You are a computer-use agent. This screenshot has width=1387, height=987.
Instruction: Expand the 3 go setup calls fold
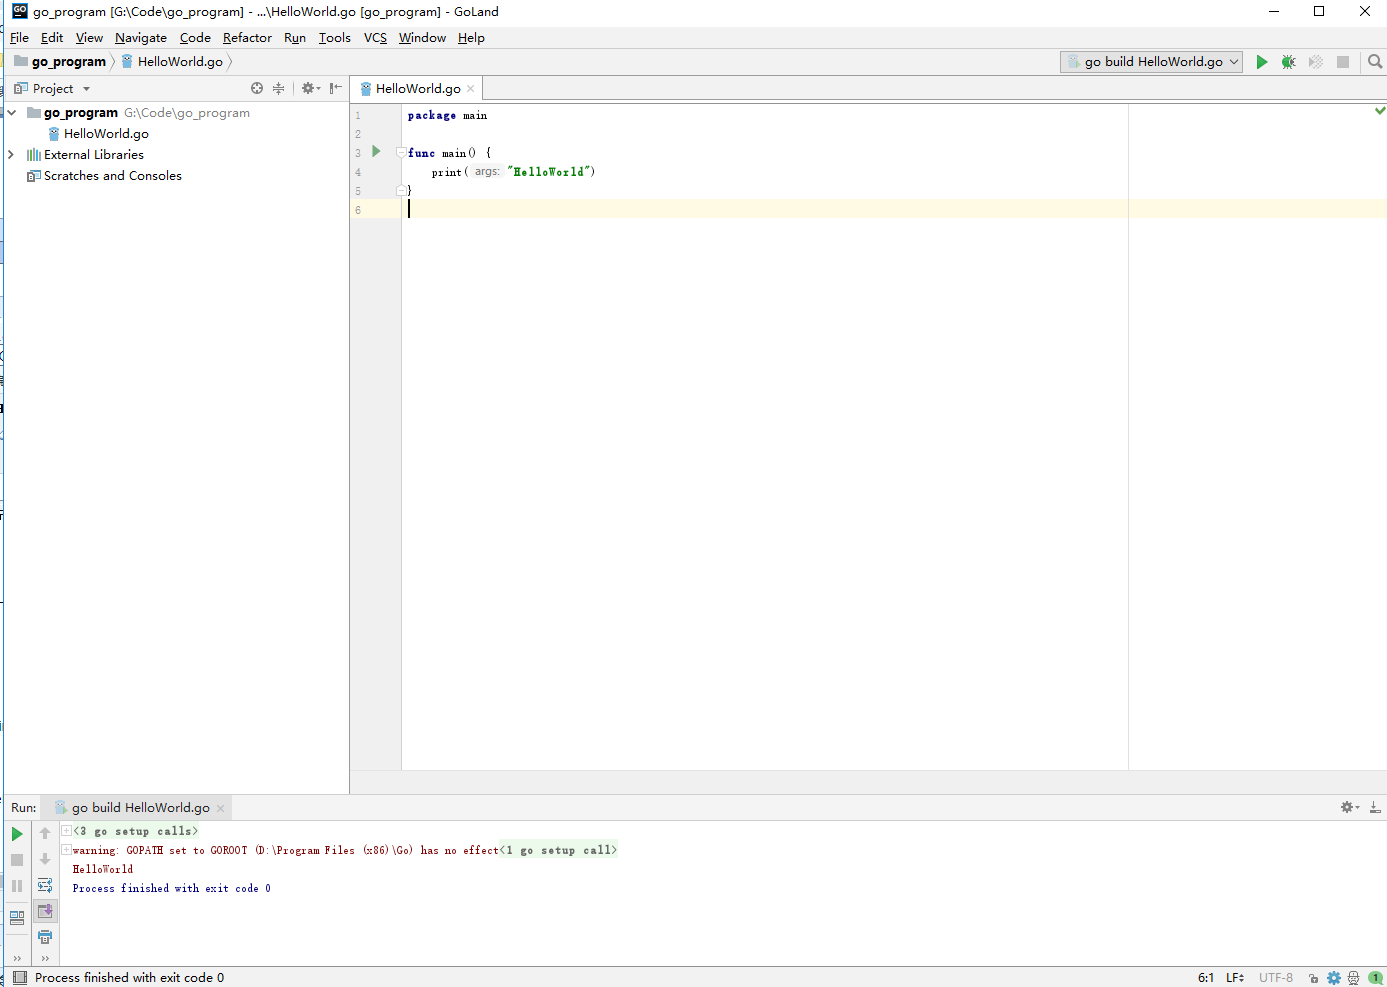[x=66, y=831]
